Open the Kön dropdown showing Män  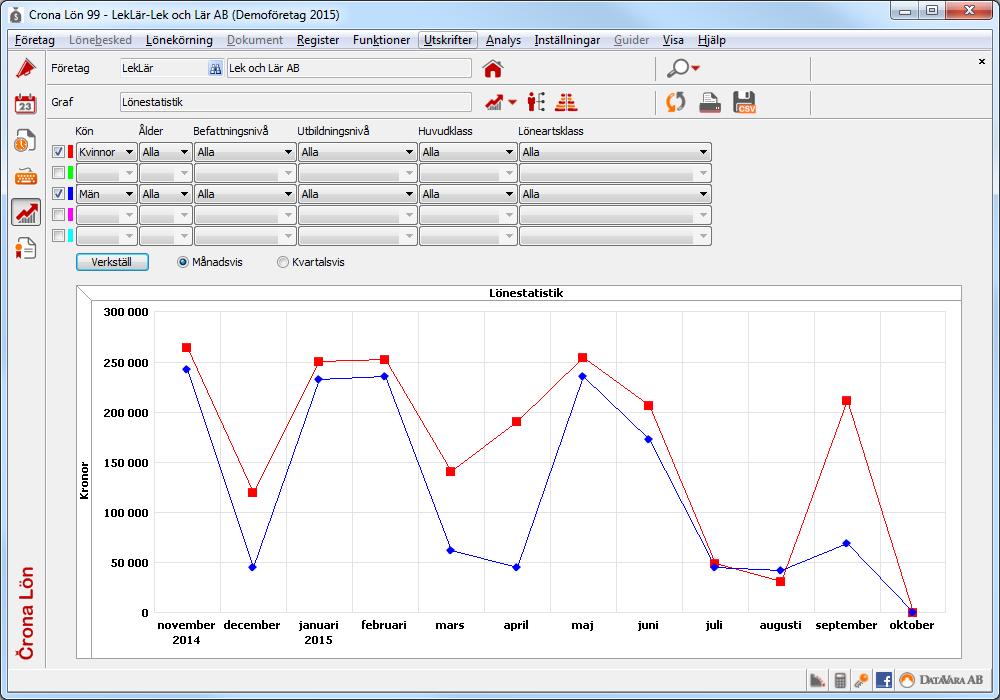pos(107,194)
